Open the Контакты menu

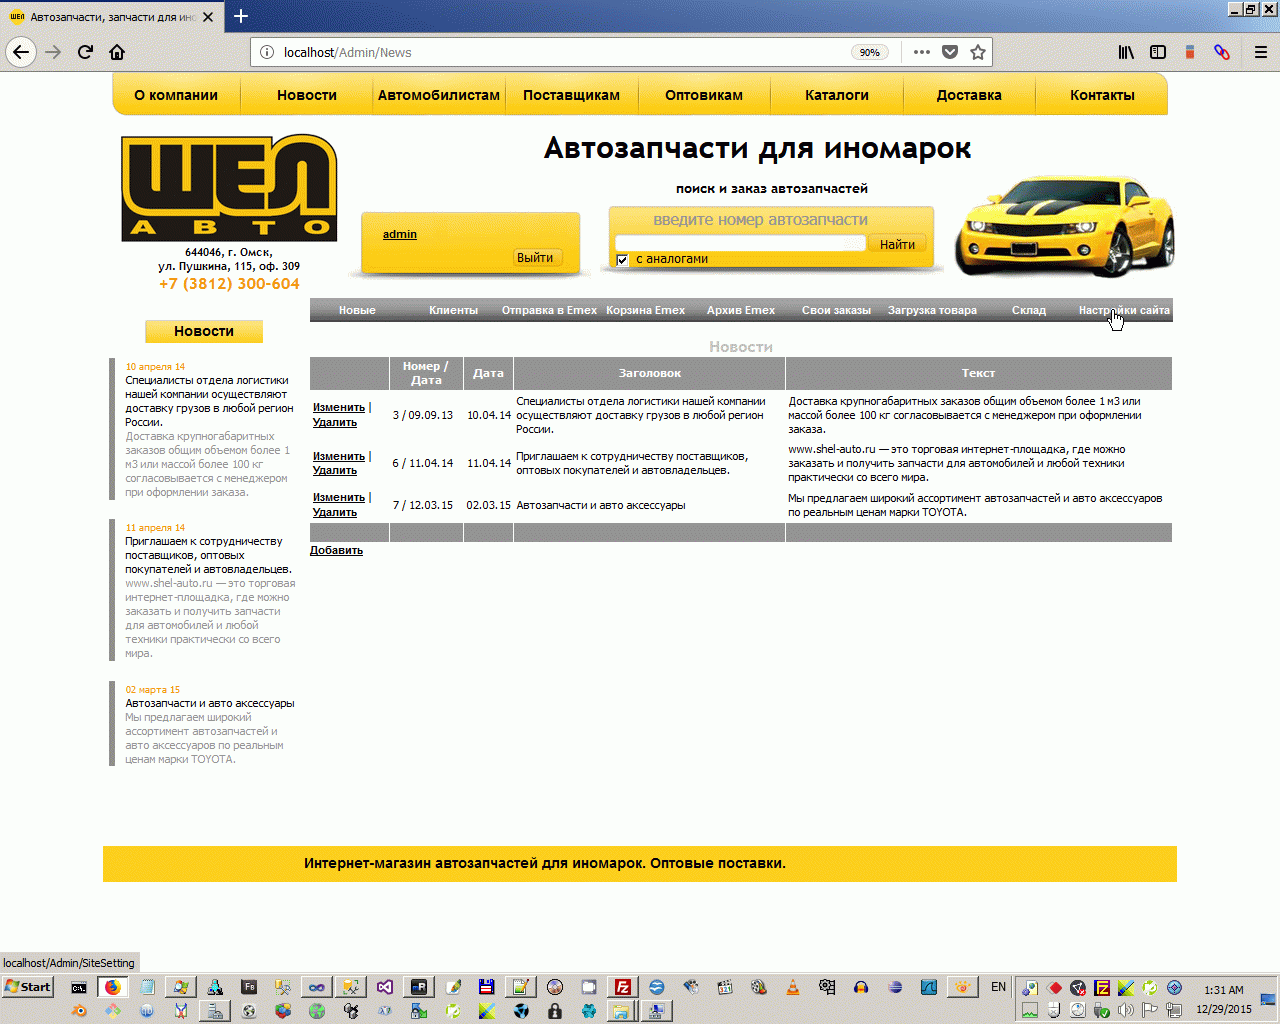tap(1102, 95)
